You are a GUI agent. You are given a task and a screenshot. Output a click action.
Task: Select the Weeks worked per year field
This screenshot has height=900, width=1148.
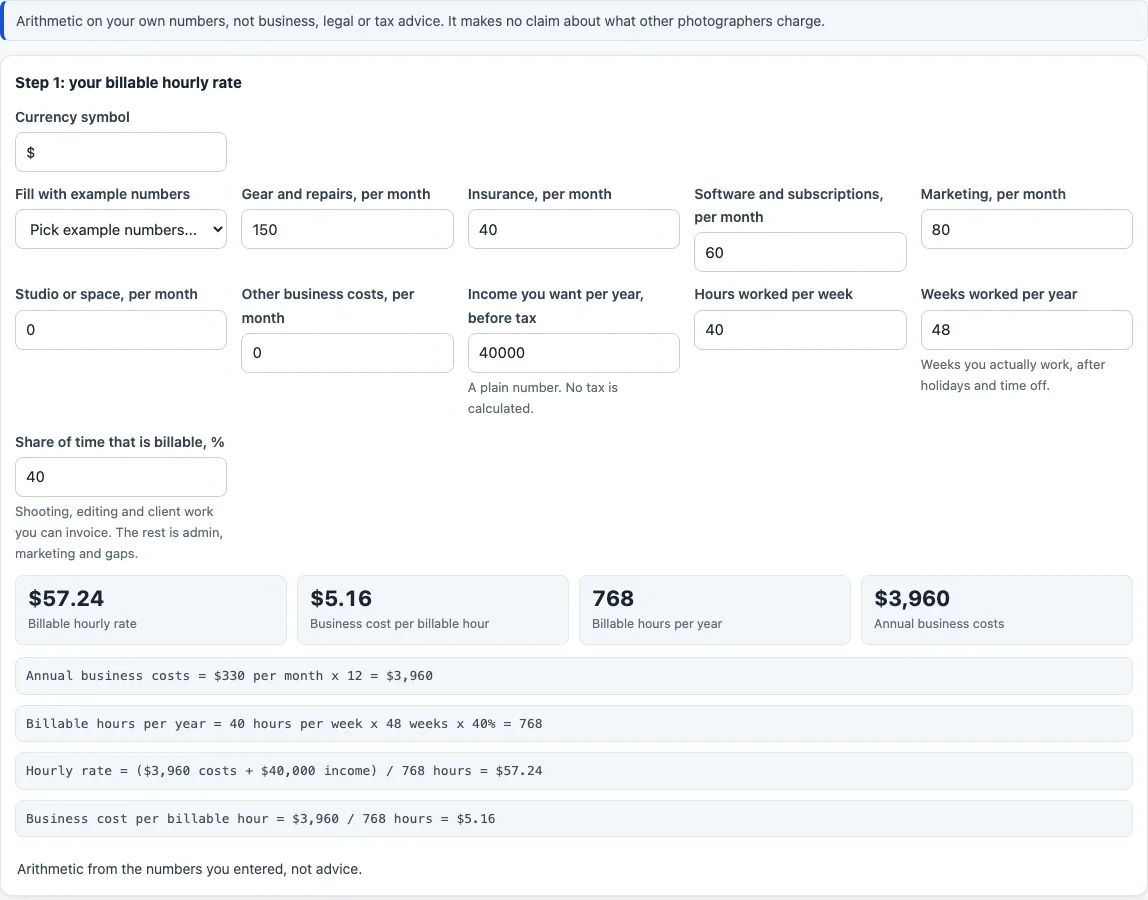tap(1026, 330)
